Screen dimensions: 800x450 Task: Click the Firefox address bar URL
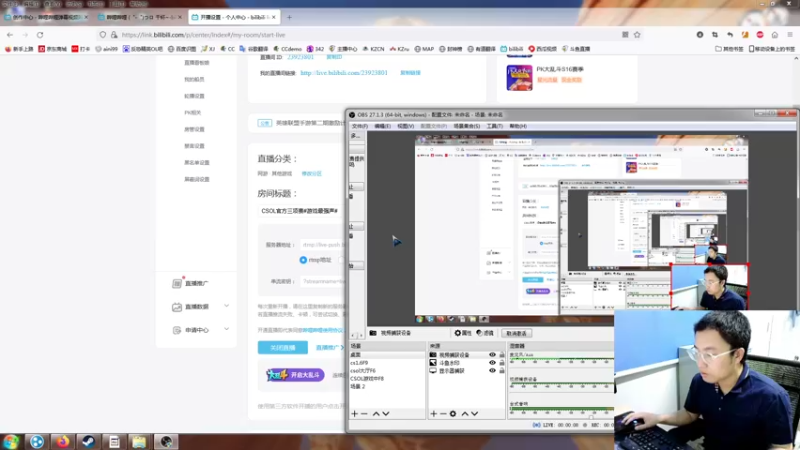pos(203,35)
